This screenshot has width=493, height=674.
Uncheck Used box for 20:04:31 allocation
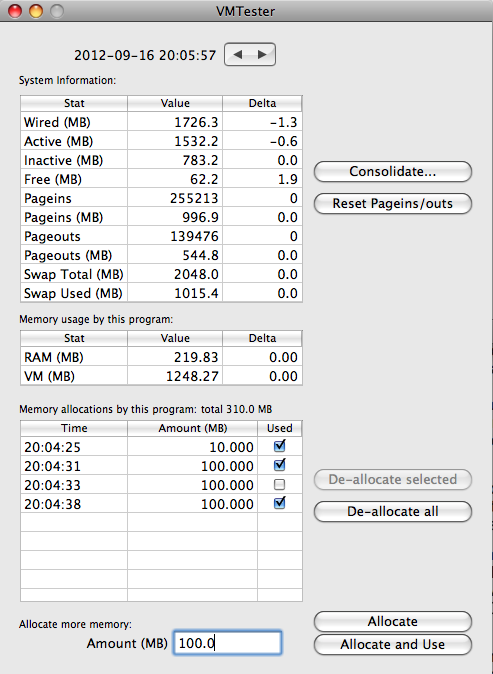[279, 465]
